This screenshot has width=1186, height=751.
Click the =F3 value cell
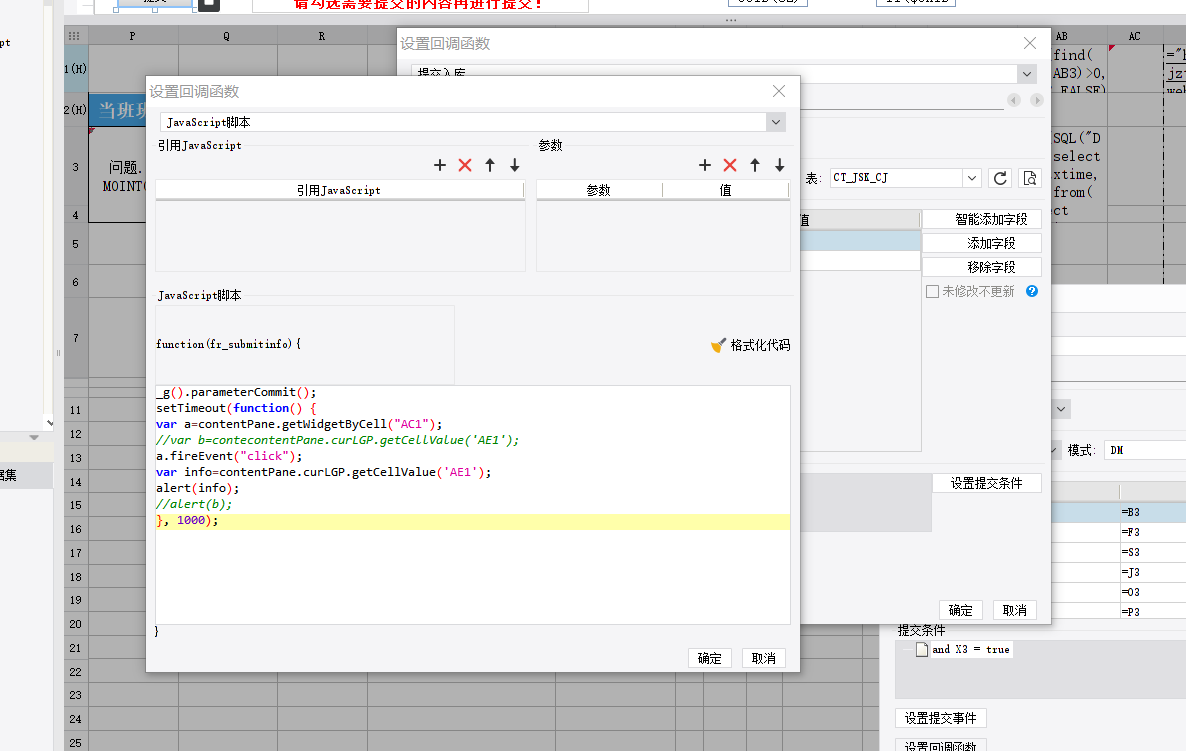[1152, 532]
